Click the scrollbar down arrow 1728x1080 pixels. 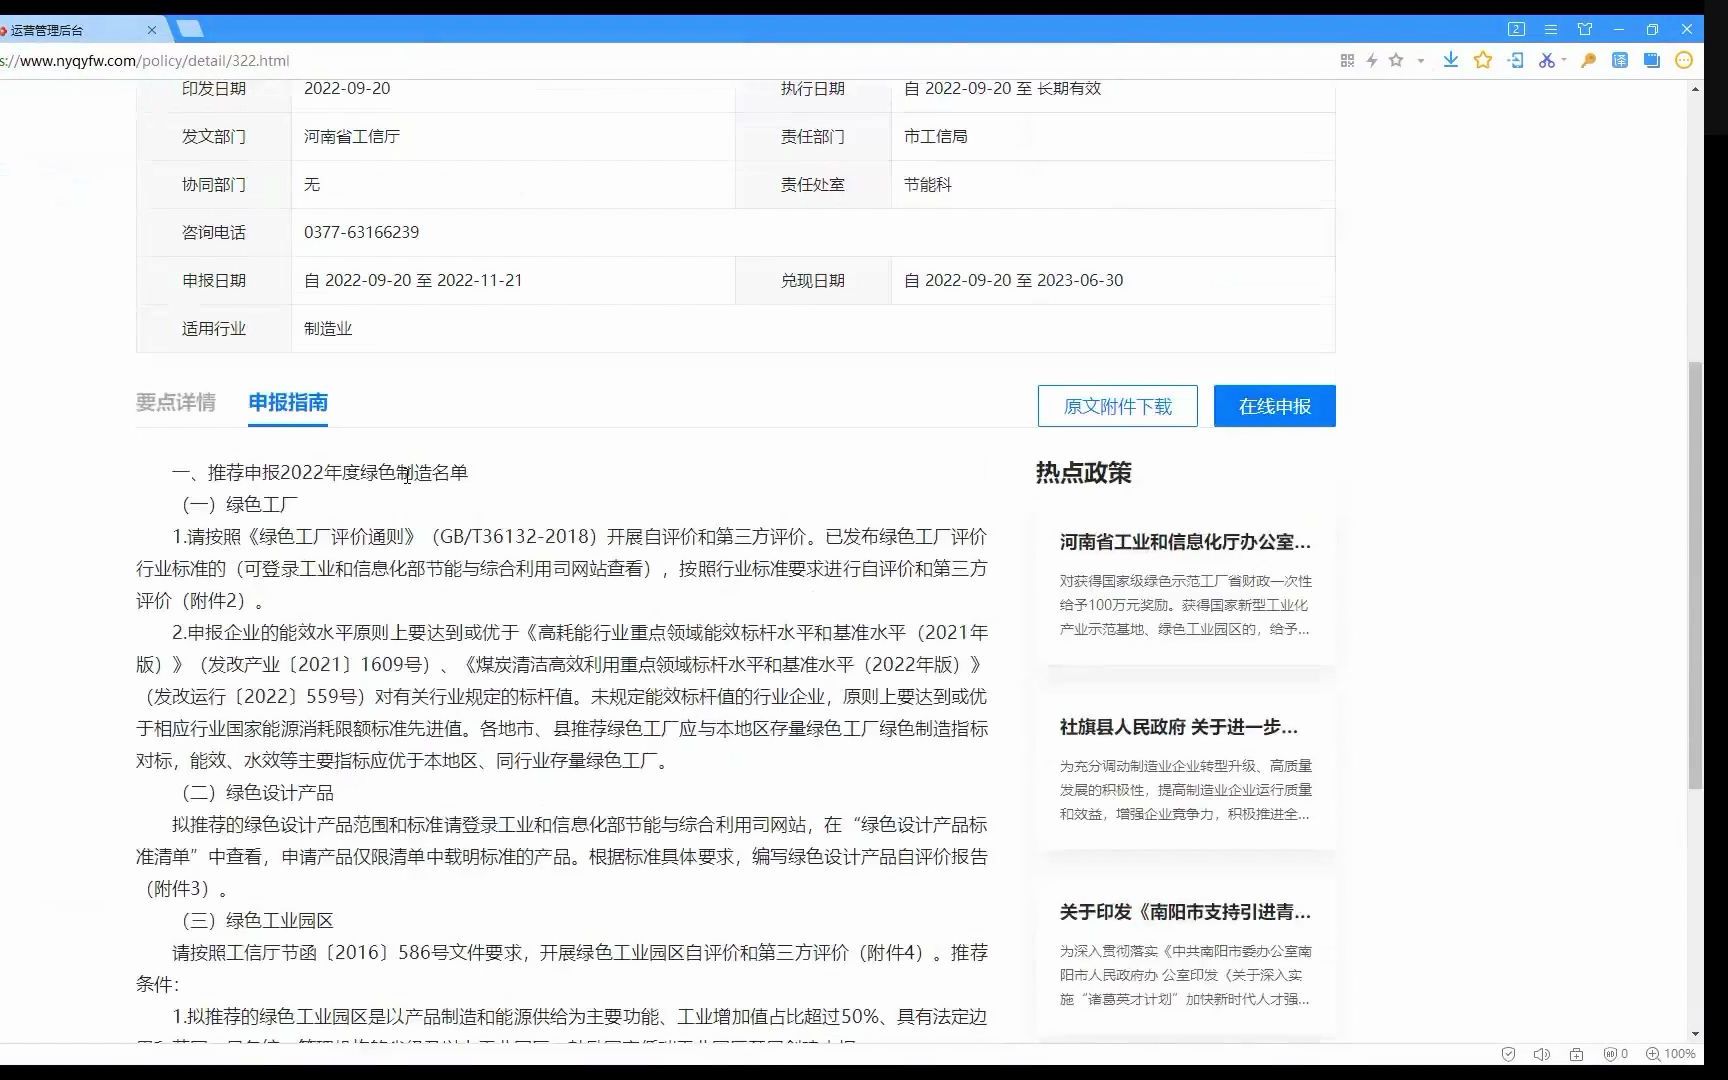(1695, 1034)
